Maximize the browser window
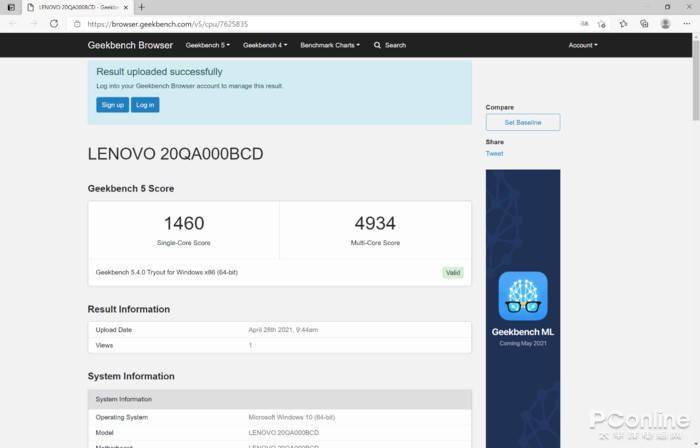 pos(667,7)
